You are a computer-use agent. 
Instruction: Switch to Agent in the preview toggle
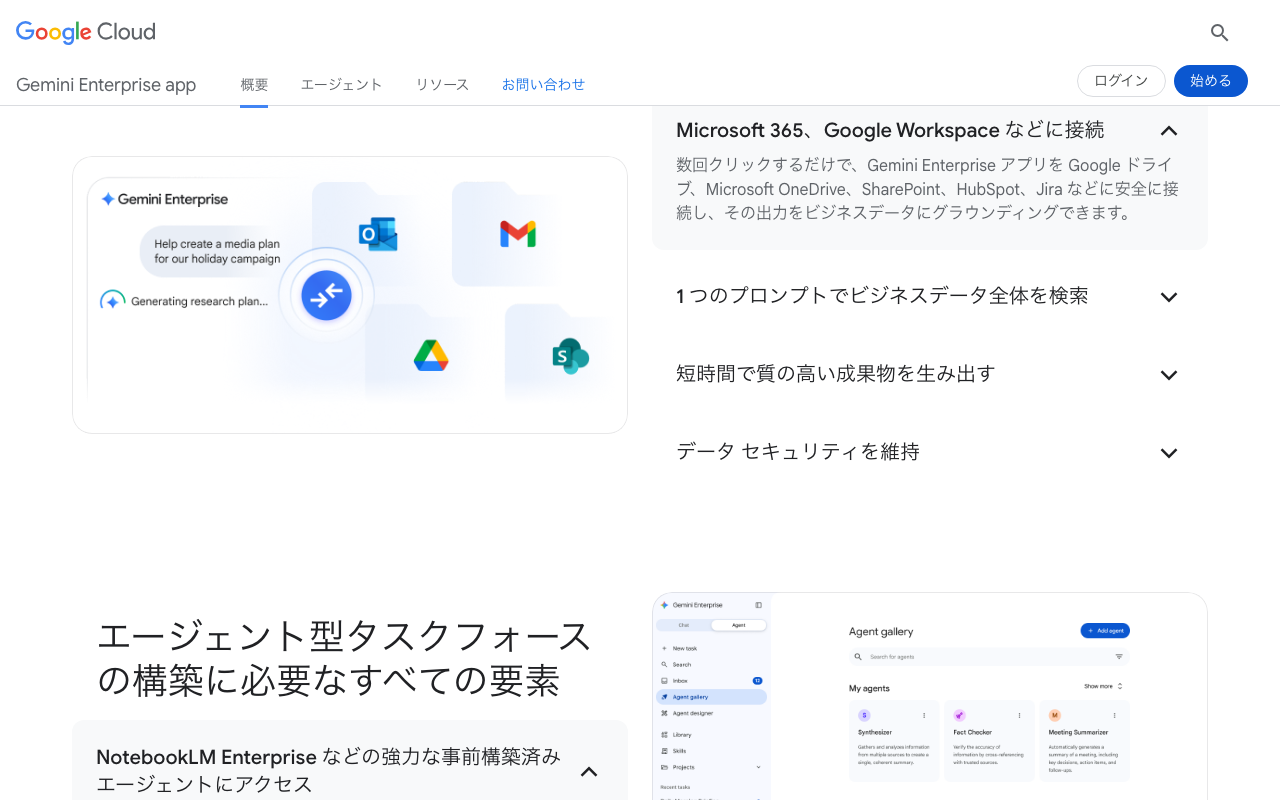pos(739,625)
